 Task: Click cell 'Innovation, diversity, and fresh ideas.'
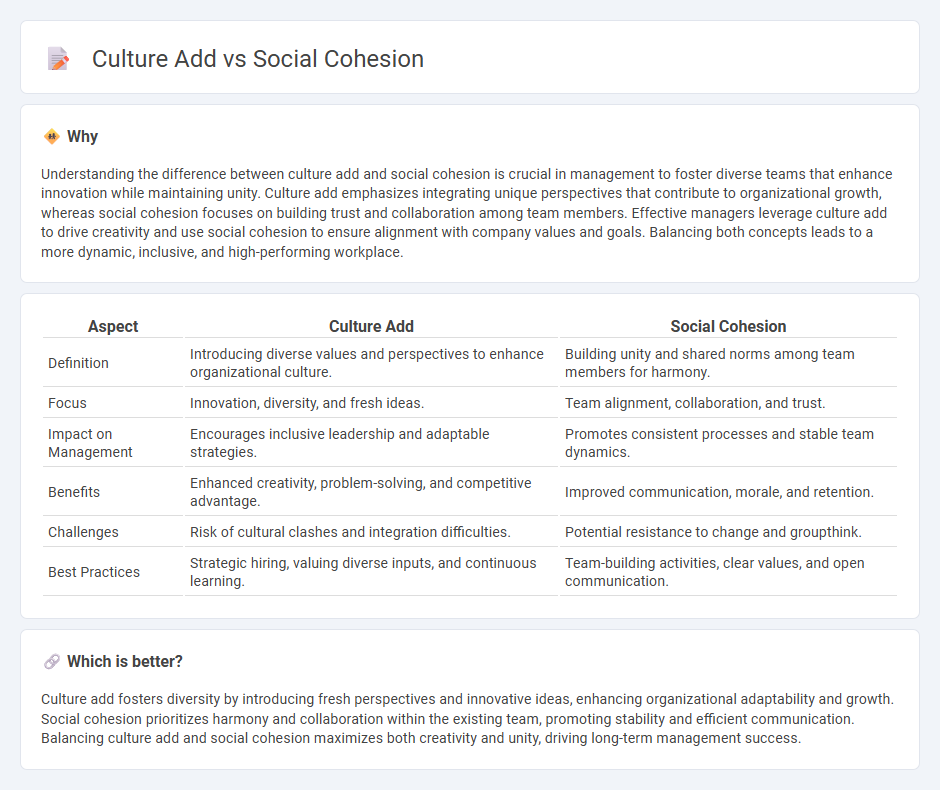[x=371, y=403]
